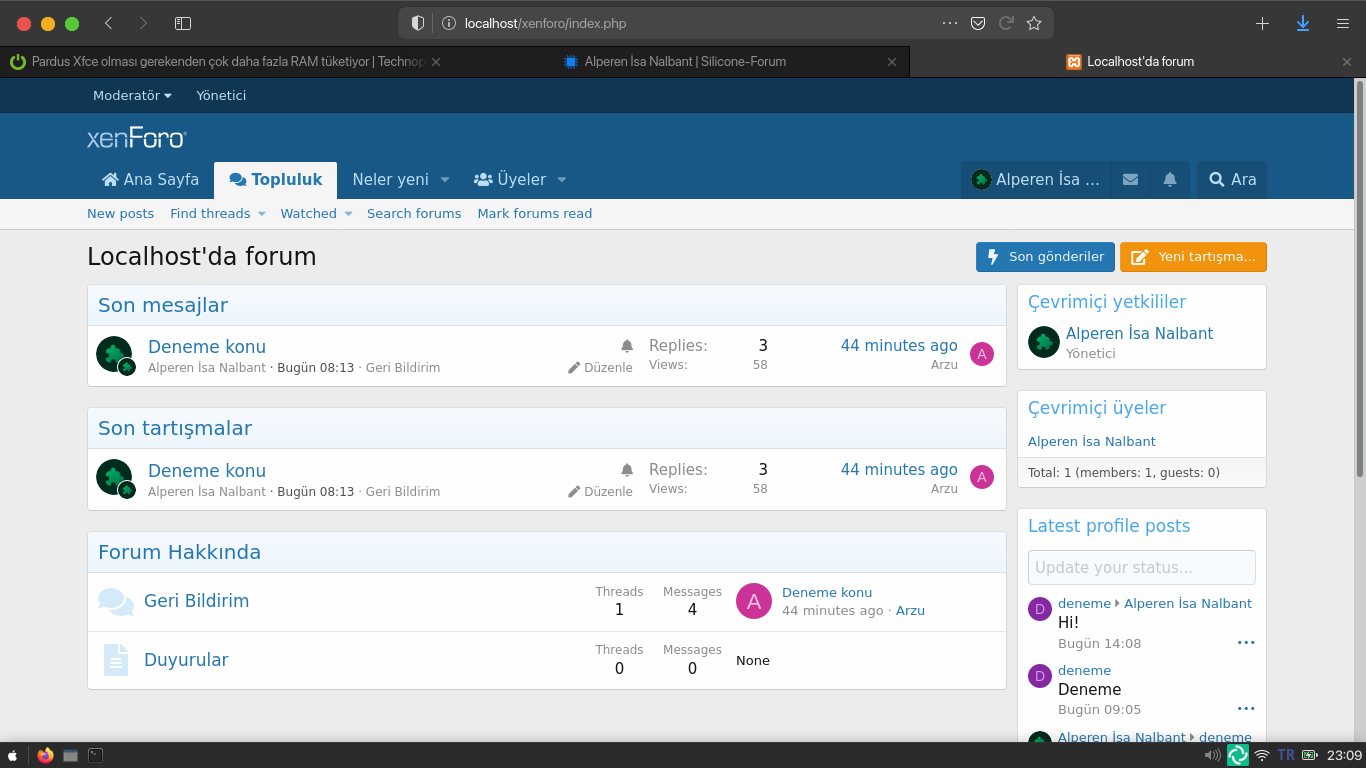Viewport: 1366px width, 768px height.
Task: Open terminal from the taskbar
Action: click(x=96, y=755)
